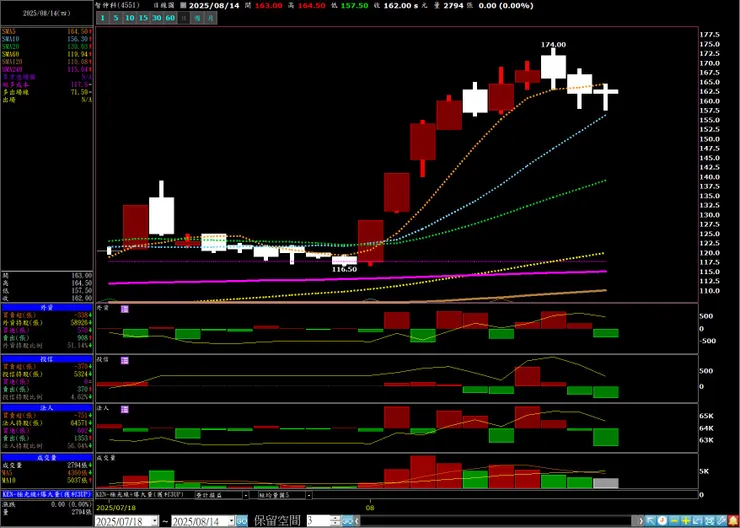Click the 174.00 high price label
740x528 pixels.
(x=553, y=44)
